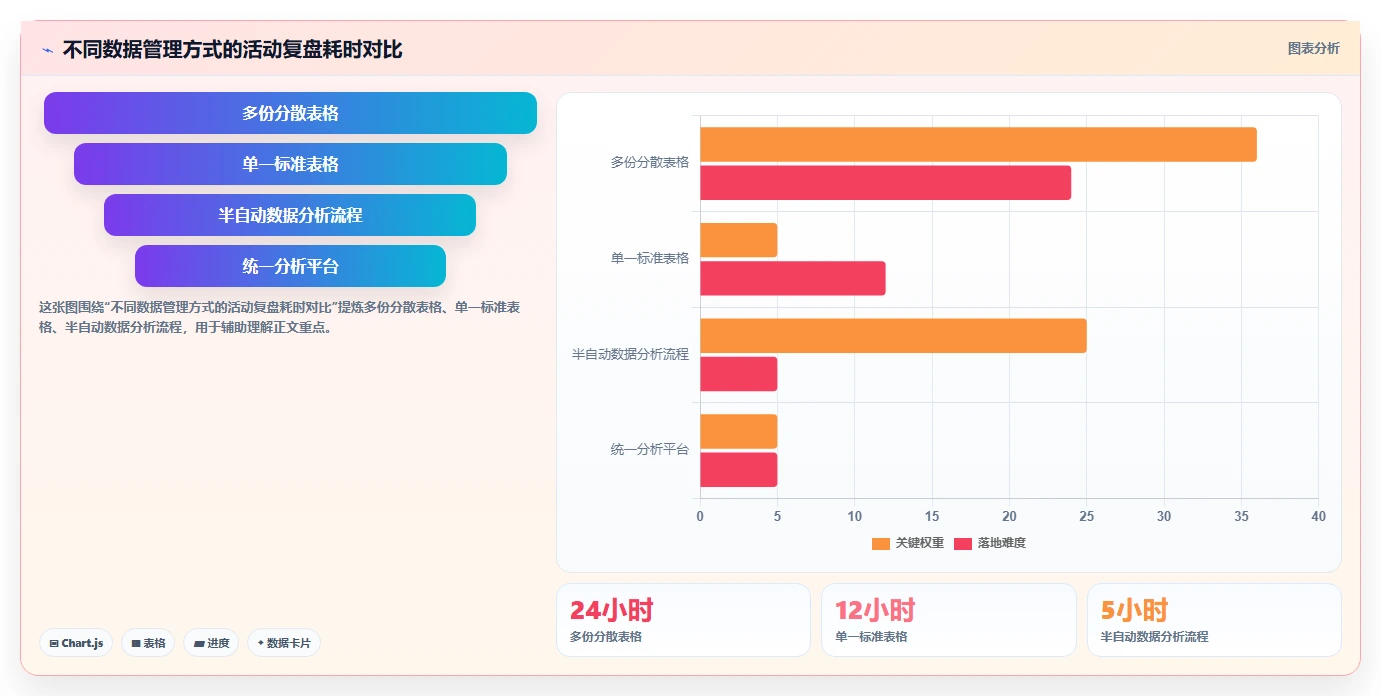Click the orange bar for 统一分析平台
The width and height of the screenshot is (1381, 696).
pyautogui.click(x=738, y=431)
